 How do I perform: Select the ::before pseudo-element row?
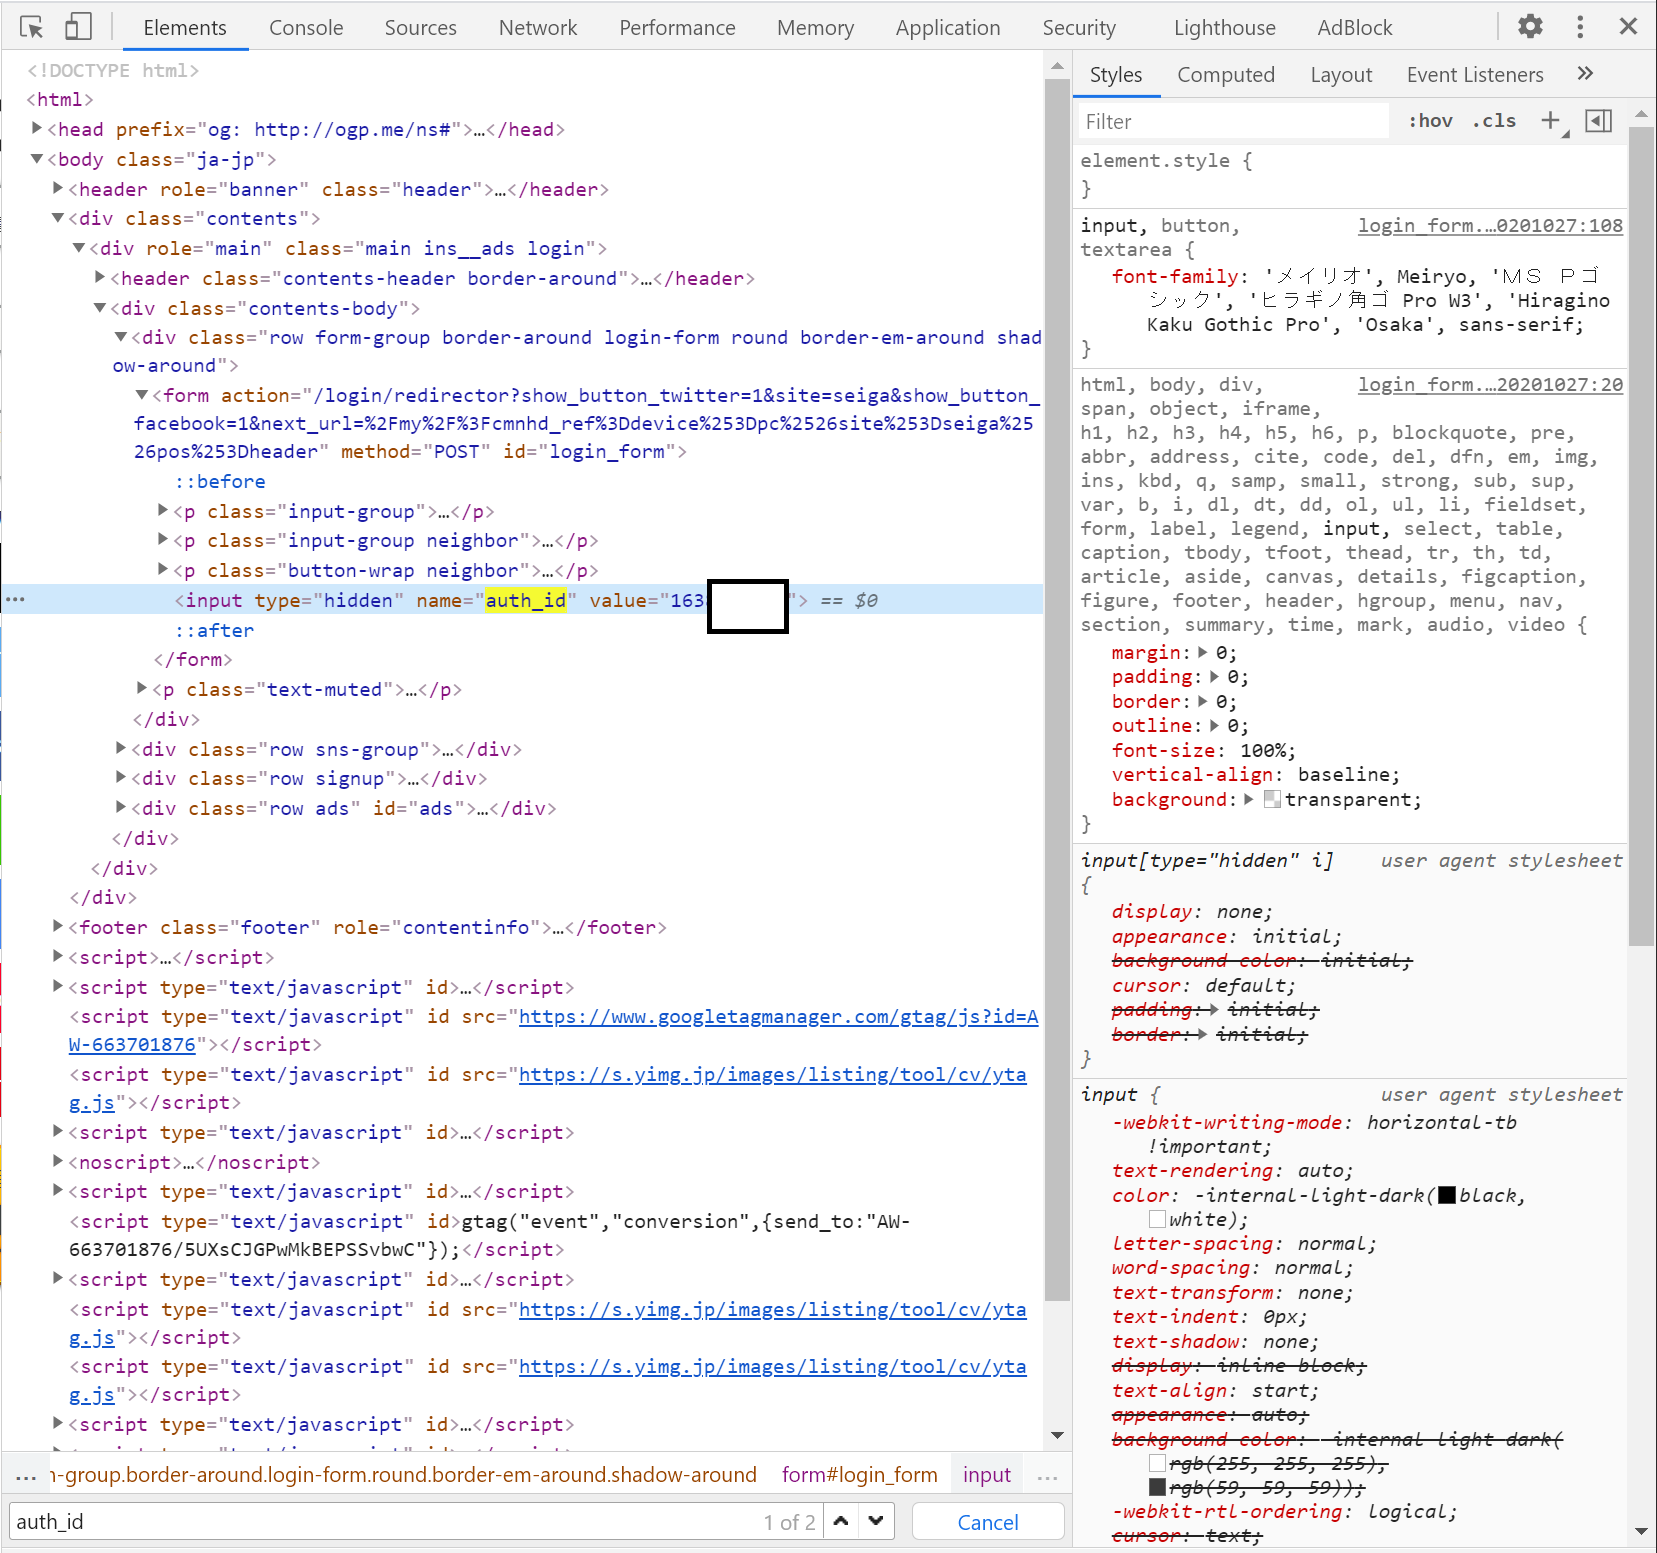(x=220, y=482)
